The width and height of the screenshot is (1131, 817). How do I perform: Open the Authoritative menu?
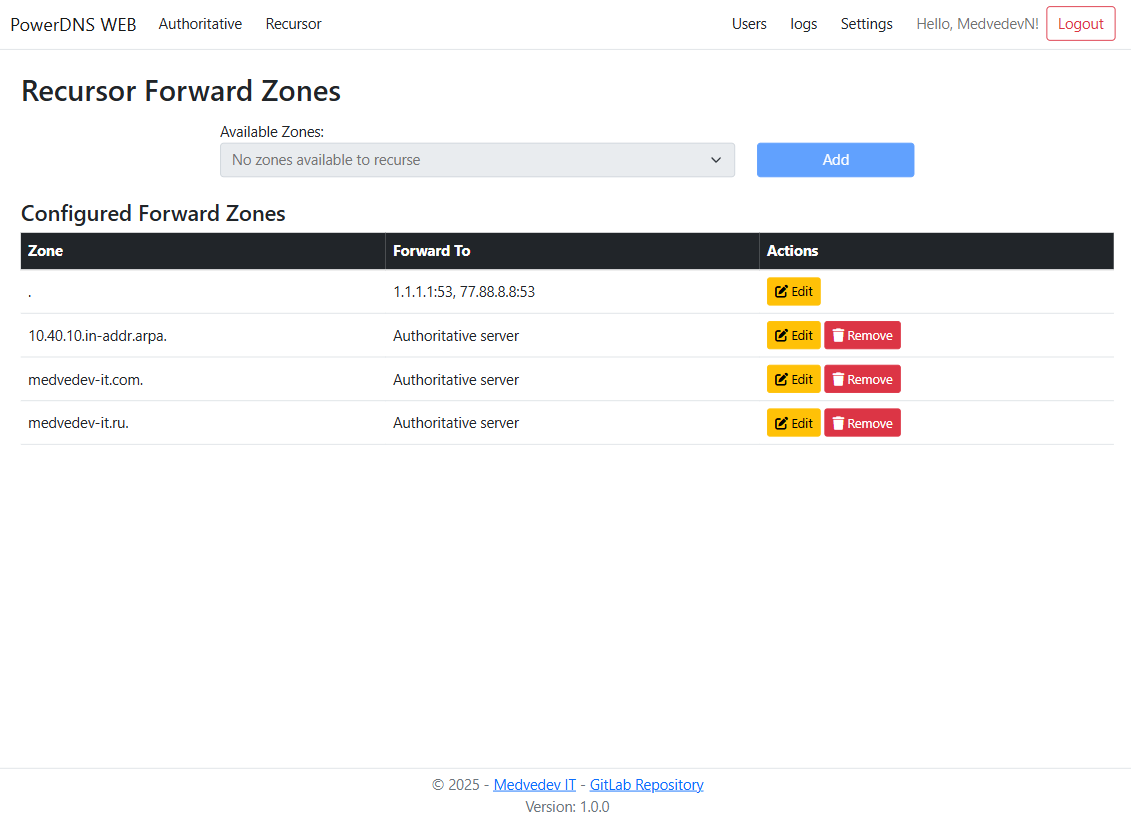pyautogui.click(x=200, y=24)
